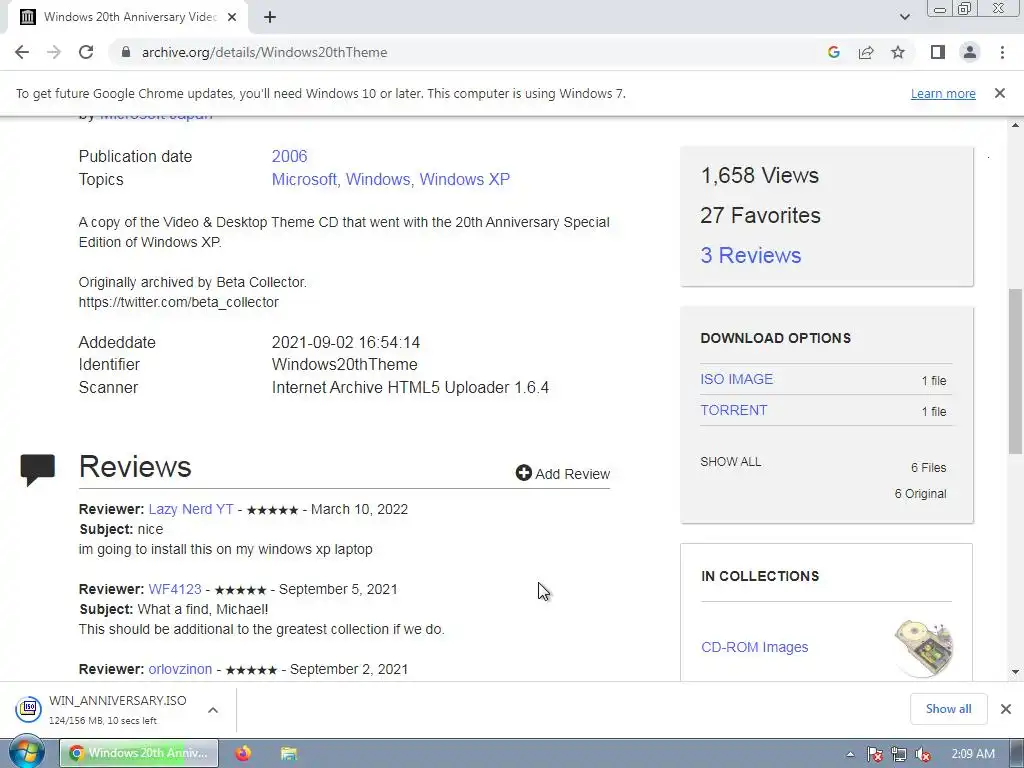1024x768 pixels.
Task: Reload the archive.org page
Action: click(86, 52)
